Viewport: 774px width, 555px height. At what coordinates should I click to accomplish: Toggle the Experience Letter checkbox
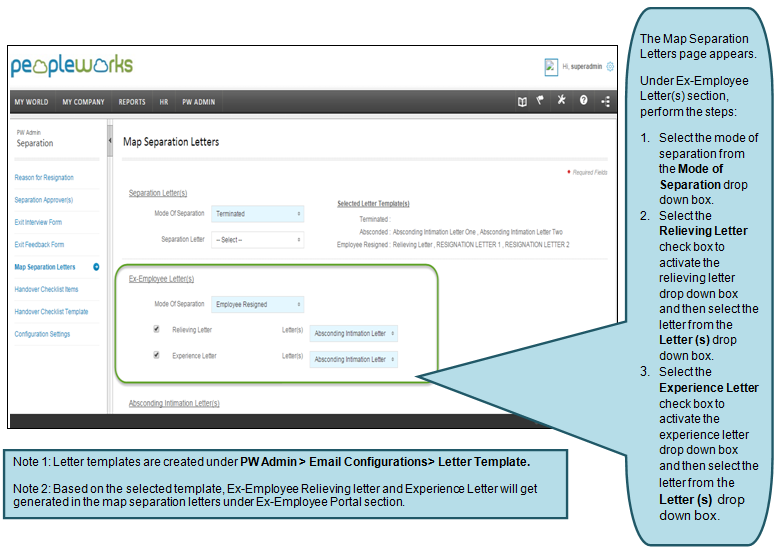(x=155, y=355)
